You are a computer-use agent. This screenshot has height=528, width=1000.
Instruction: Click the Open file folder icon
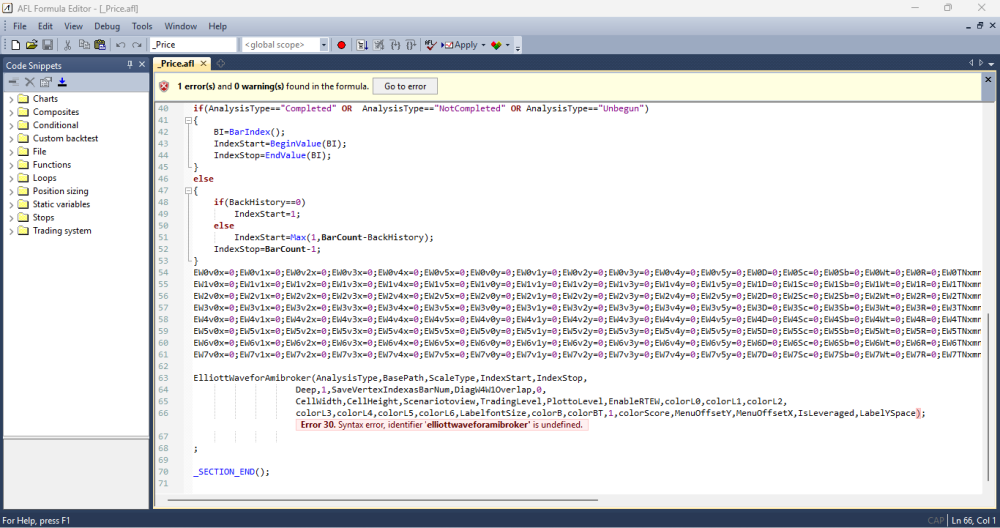pos(32,45)
